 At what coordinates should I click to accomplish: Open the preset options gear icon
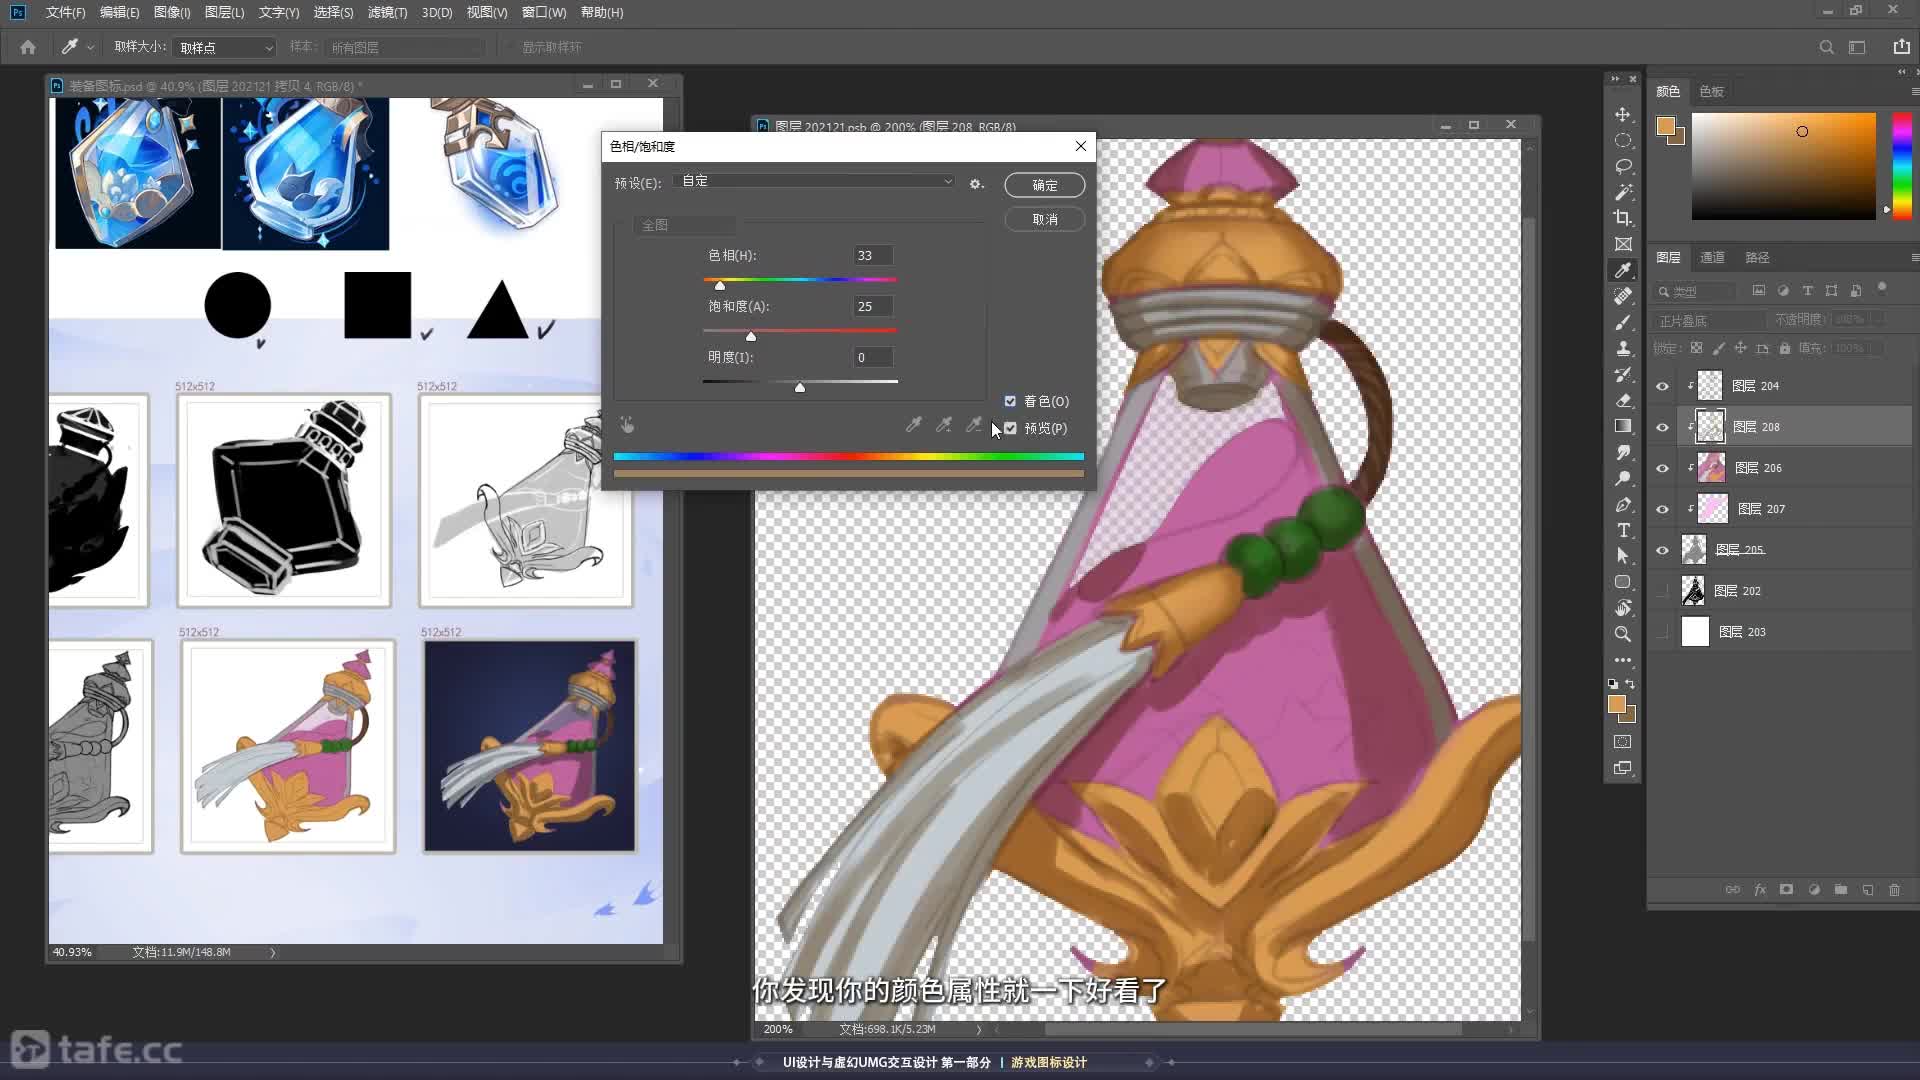(x=976, y=184)
